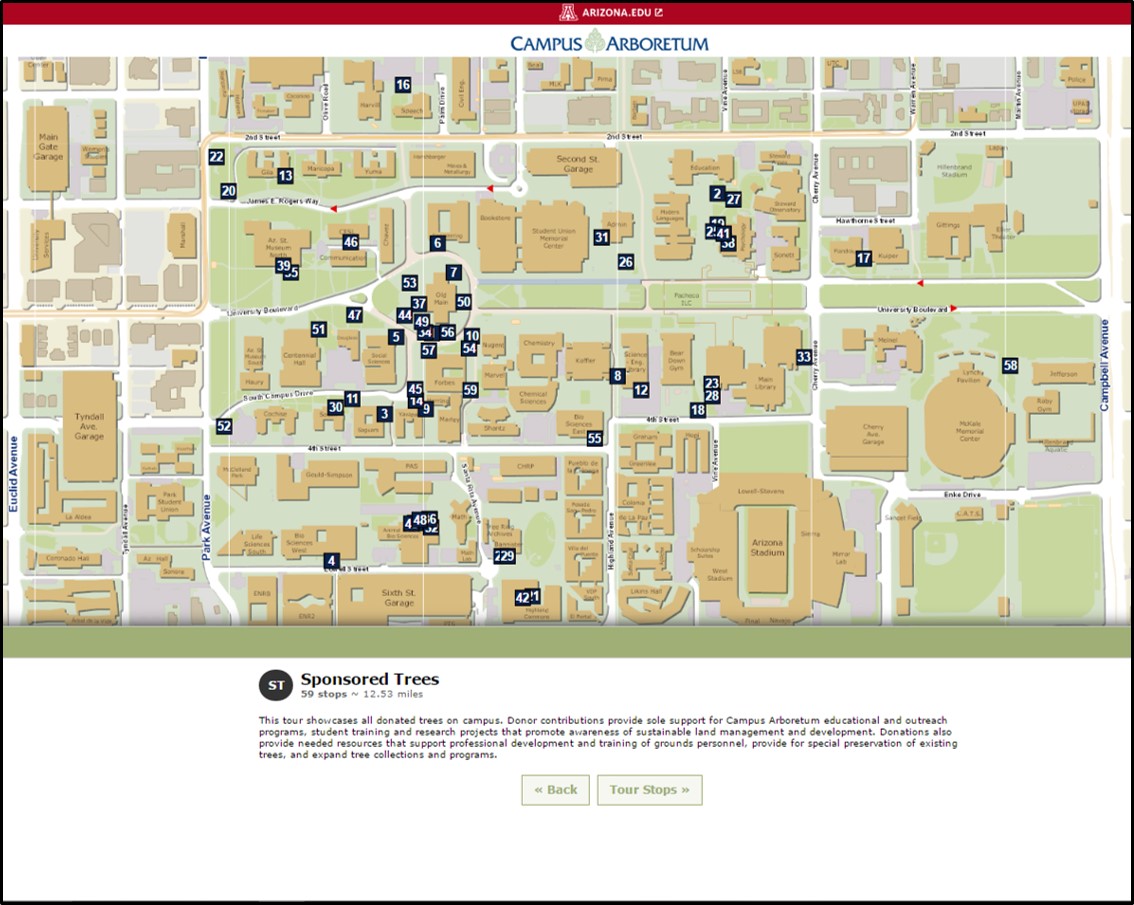Click tour stop marker 17
Screen dimensions: 1134x905
coord(864,258)
